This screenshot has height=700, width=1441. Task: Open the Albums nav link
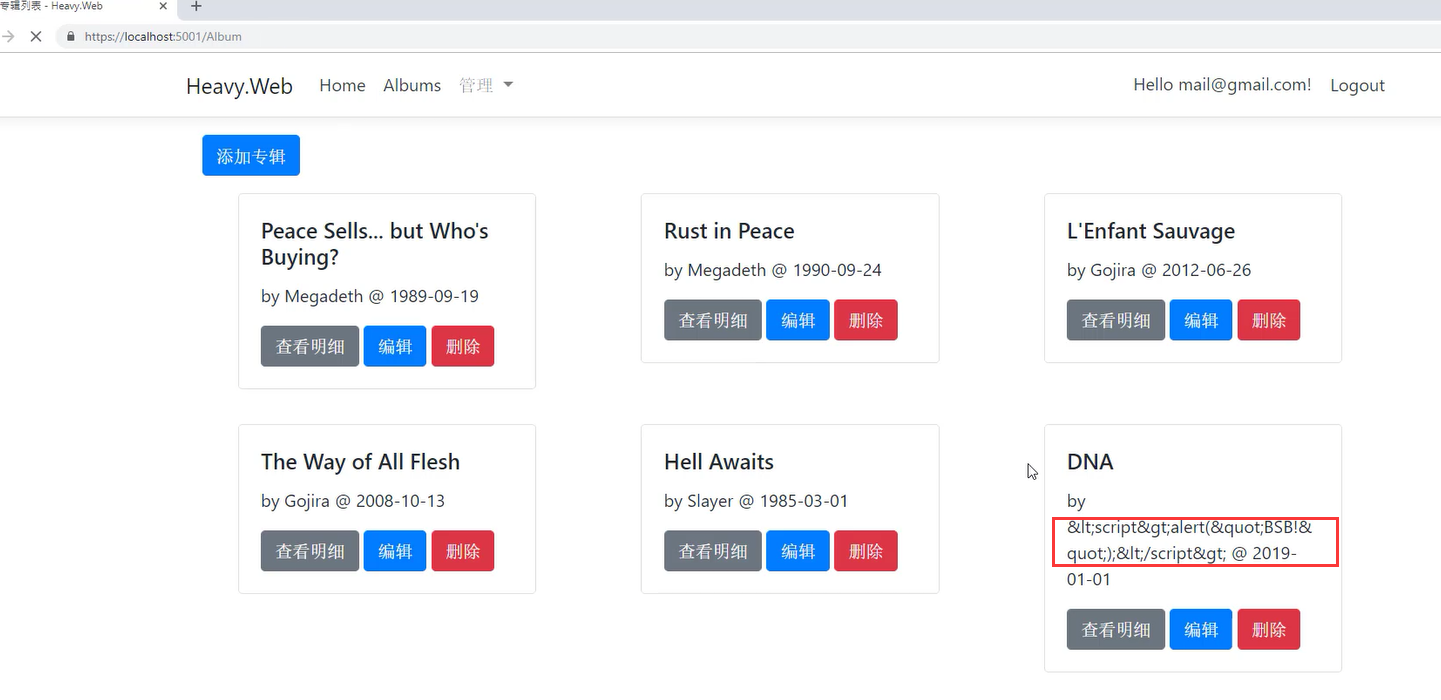(412, 85)
